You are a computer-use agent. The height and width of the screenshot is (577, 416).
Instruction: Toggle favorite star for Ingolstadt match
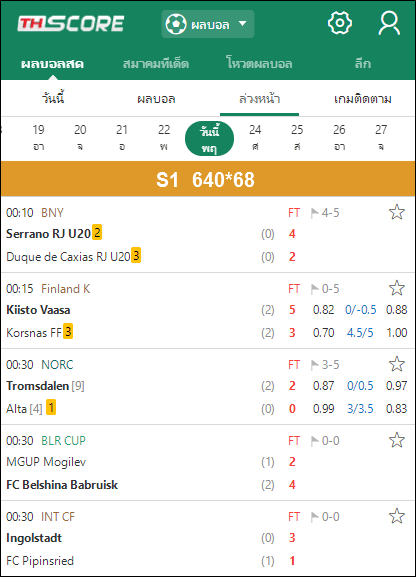point(396,516)
